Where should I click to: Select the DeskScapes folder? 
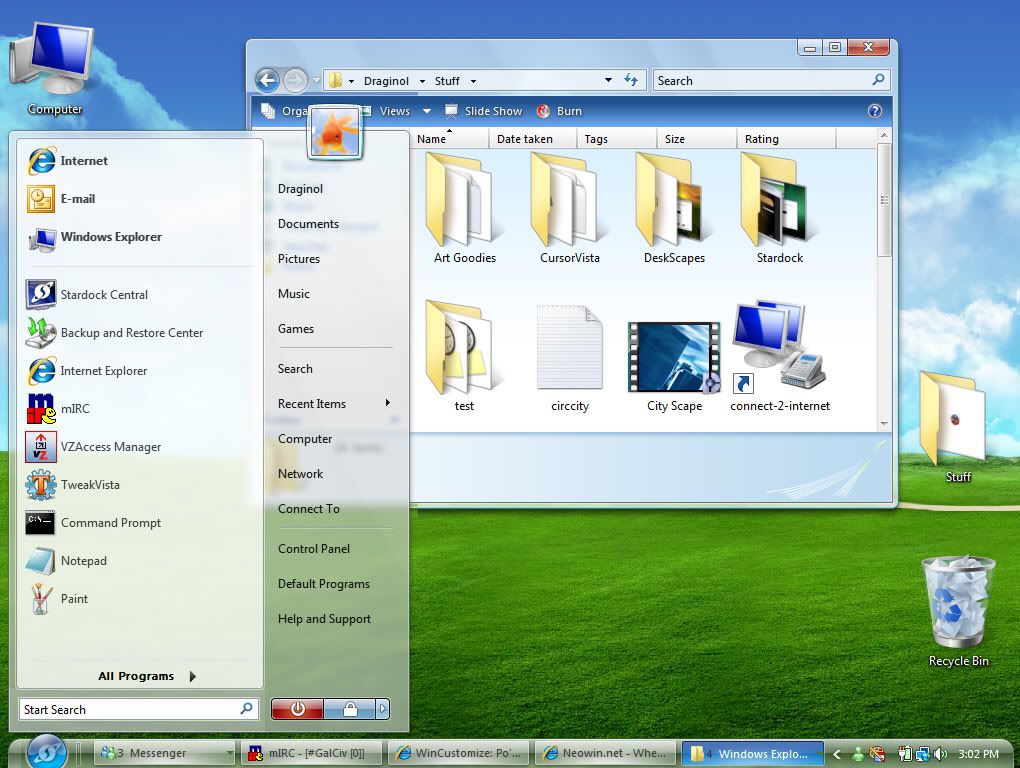(674, 208)
